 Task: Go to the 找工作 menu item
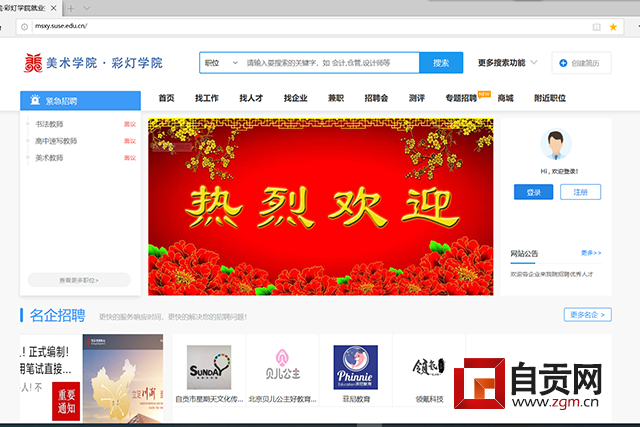[207, 98]
